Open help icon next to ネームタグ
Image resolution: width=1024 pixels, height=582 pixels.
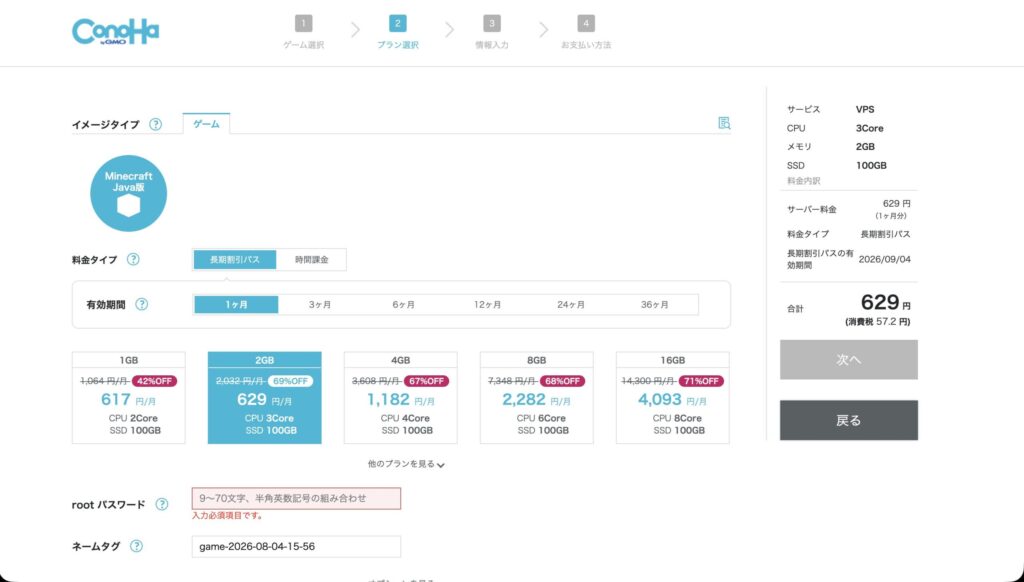(x=136, y=546)
